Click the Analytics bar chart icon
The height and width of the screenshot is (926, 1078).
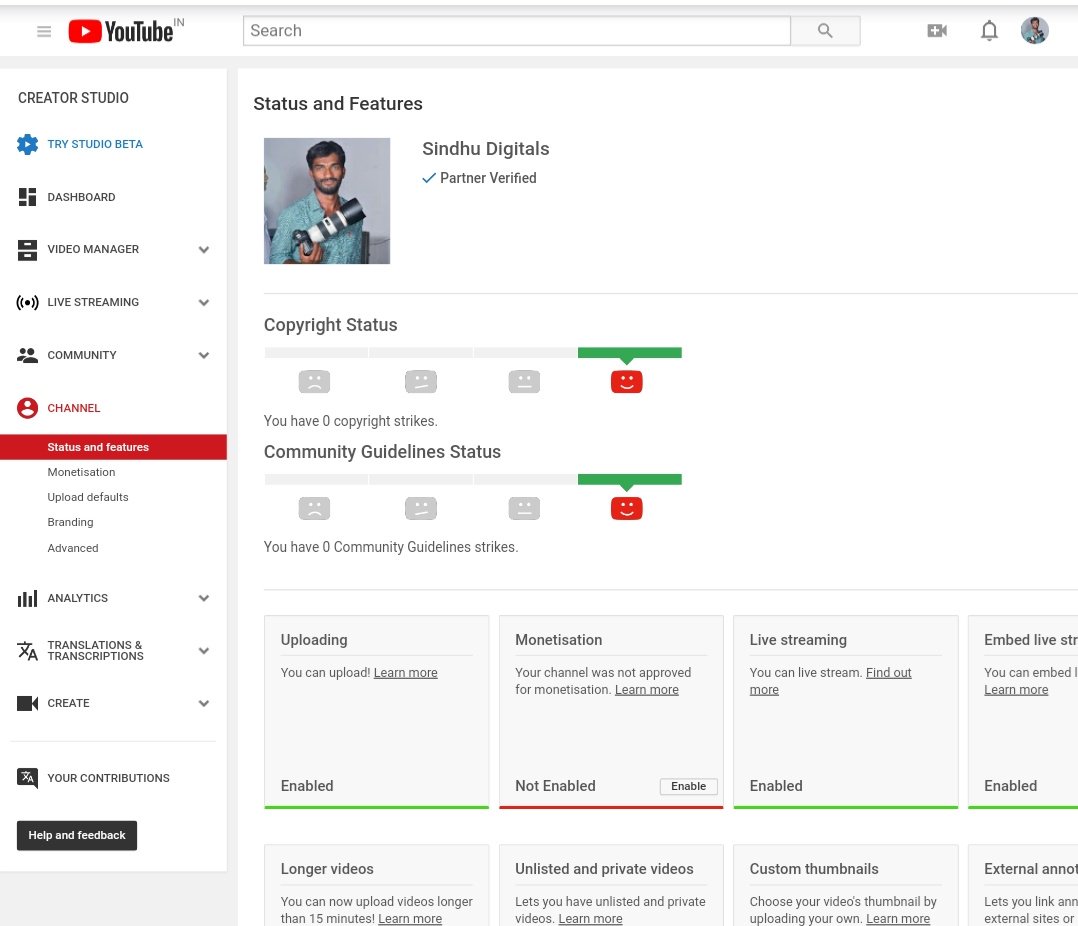pyautogui.click(x=28, y=599)
